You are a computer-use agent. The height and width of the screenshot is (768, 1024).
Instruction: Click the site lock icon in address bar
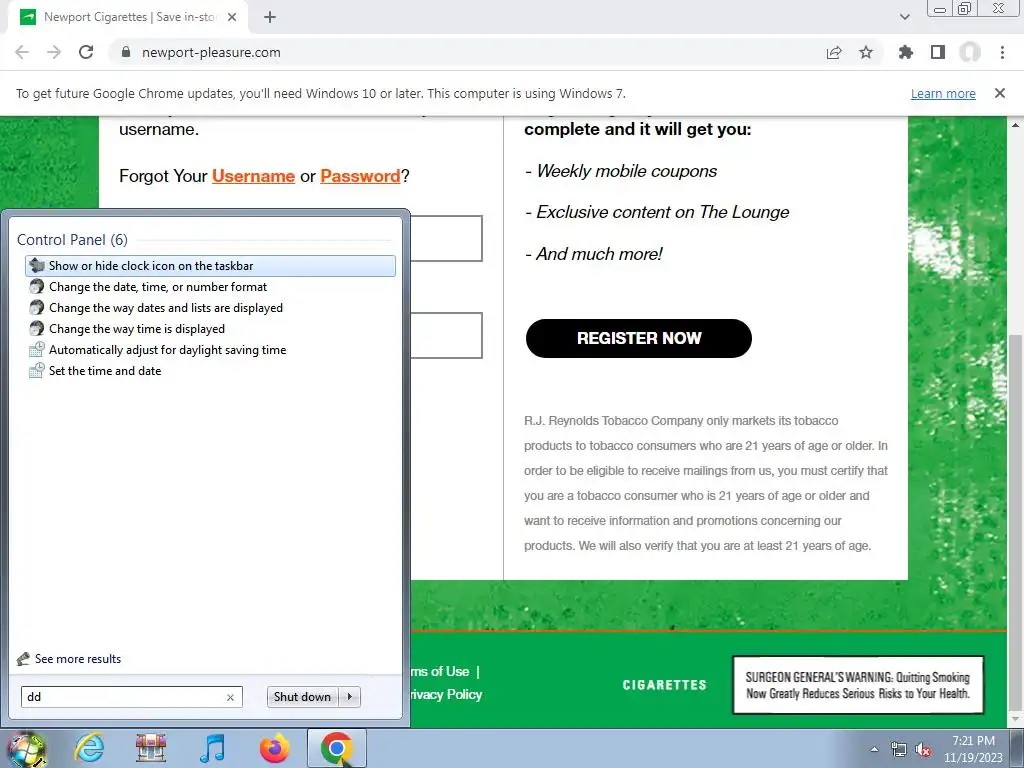tap(126, 52)
